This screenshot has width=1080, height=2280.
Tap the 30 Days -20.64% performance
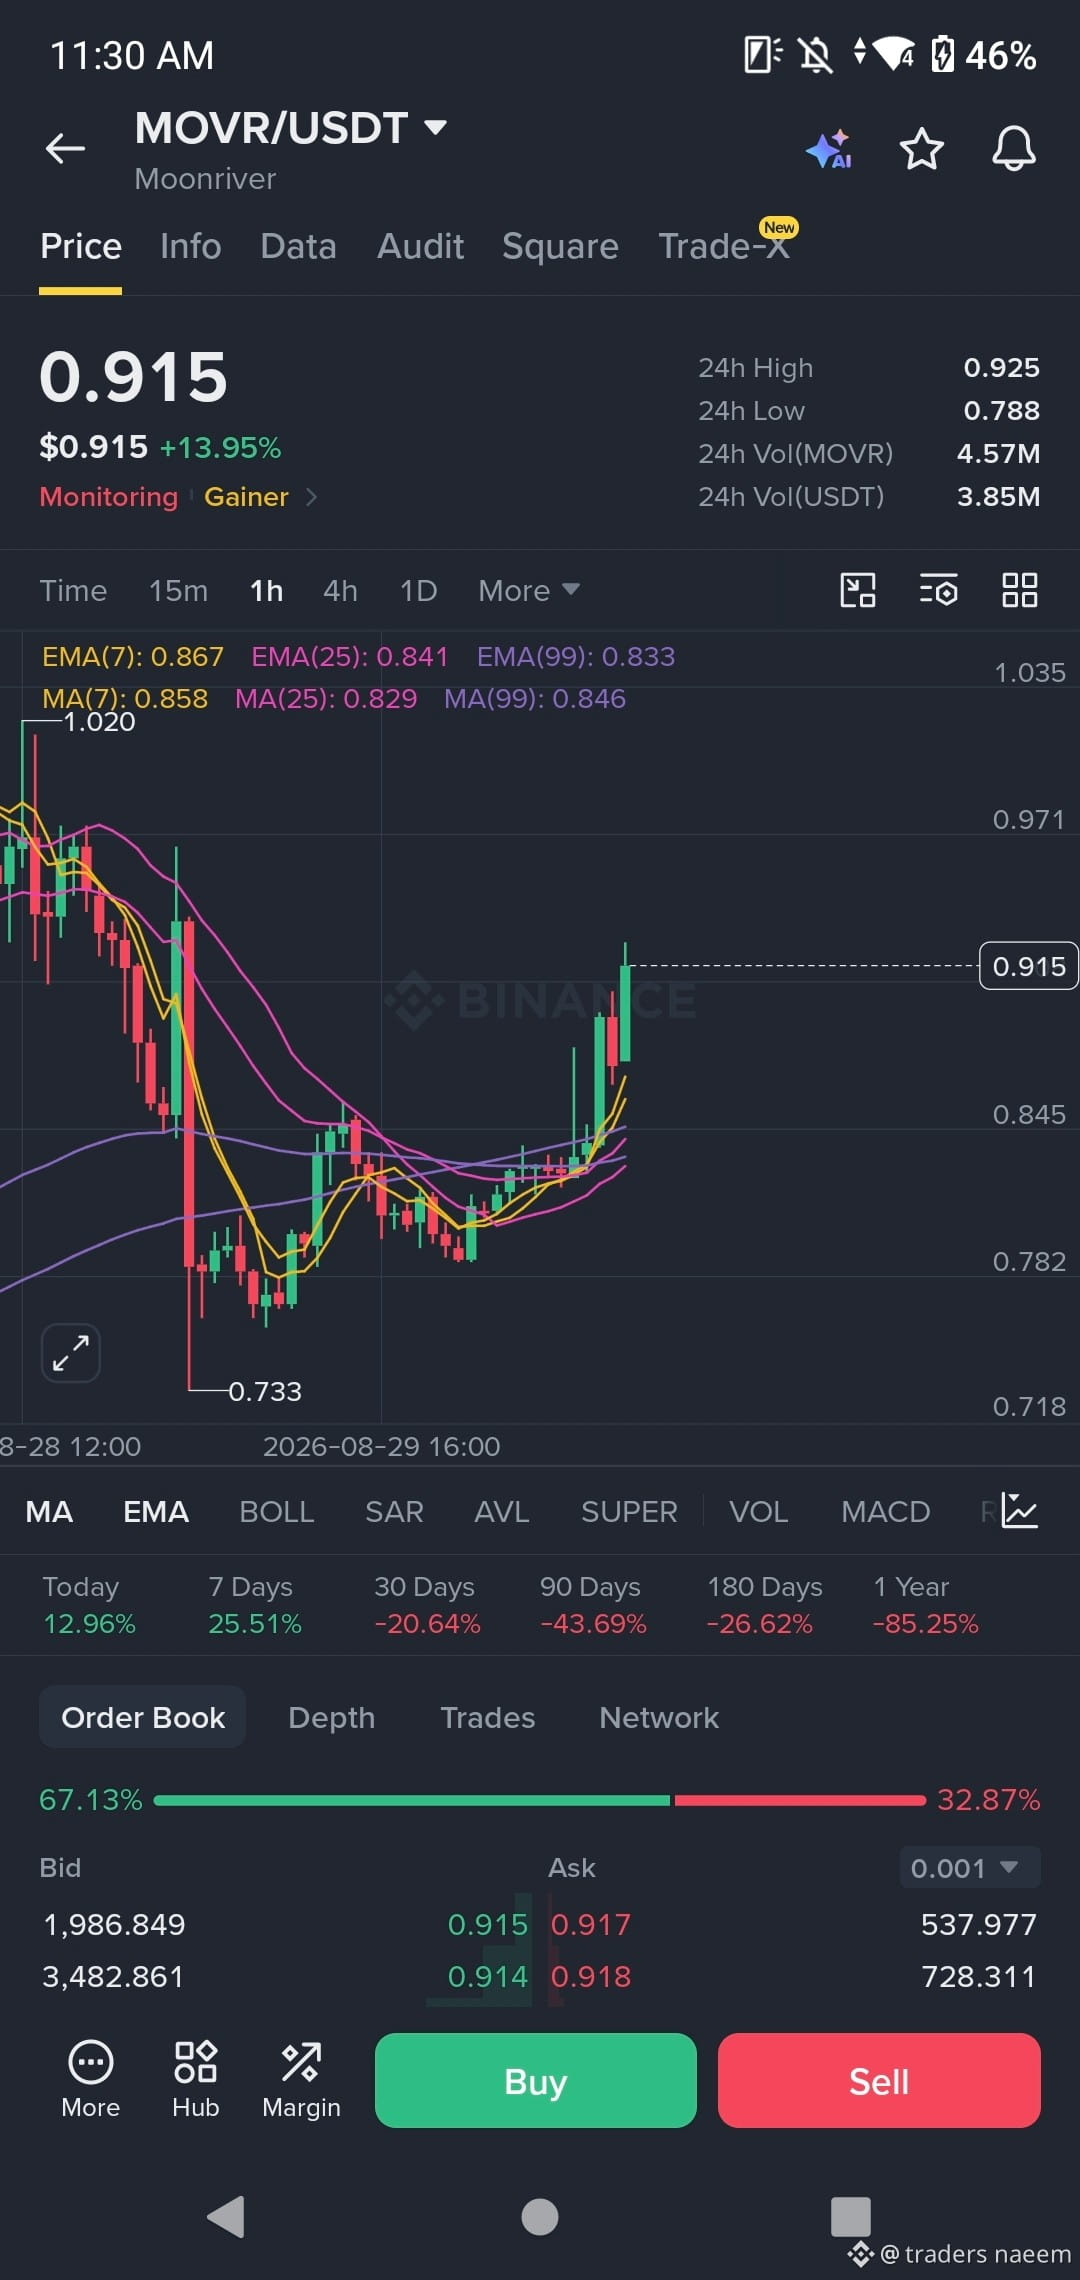click(x=427, y=1605)
